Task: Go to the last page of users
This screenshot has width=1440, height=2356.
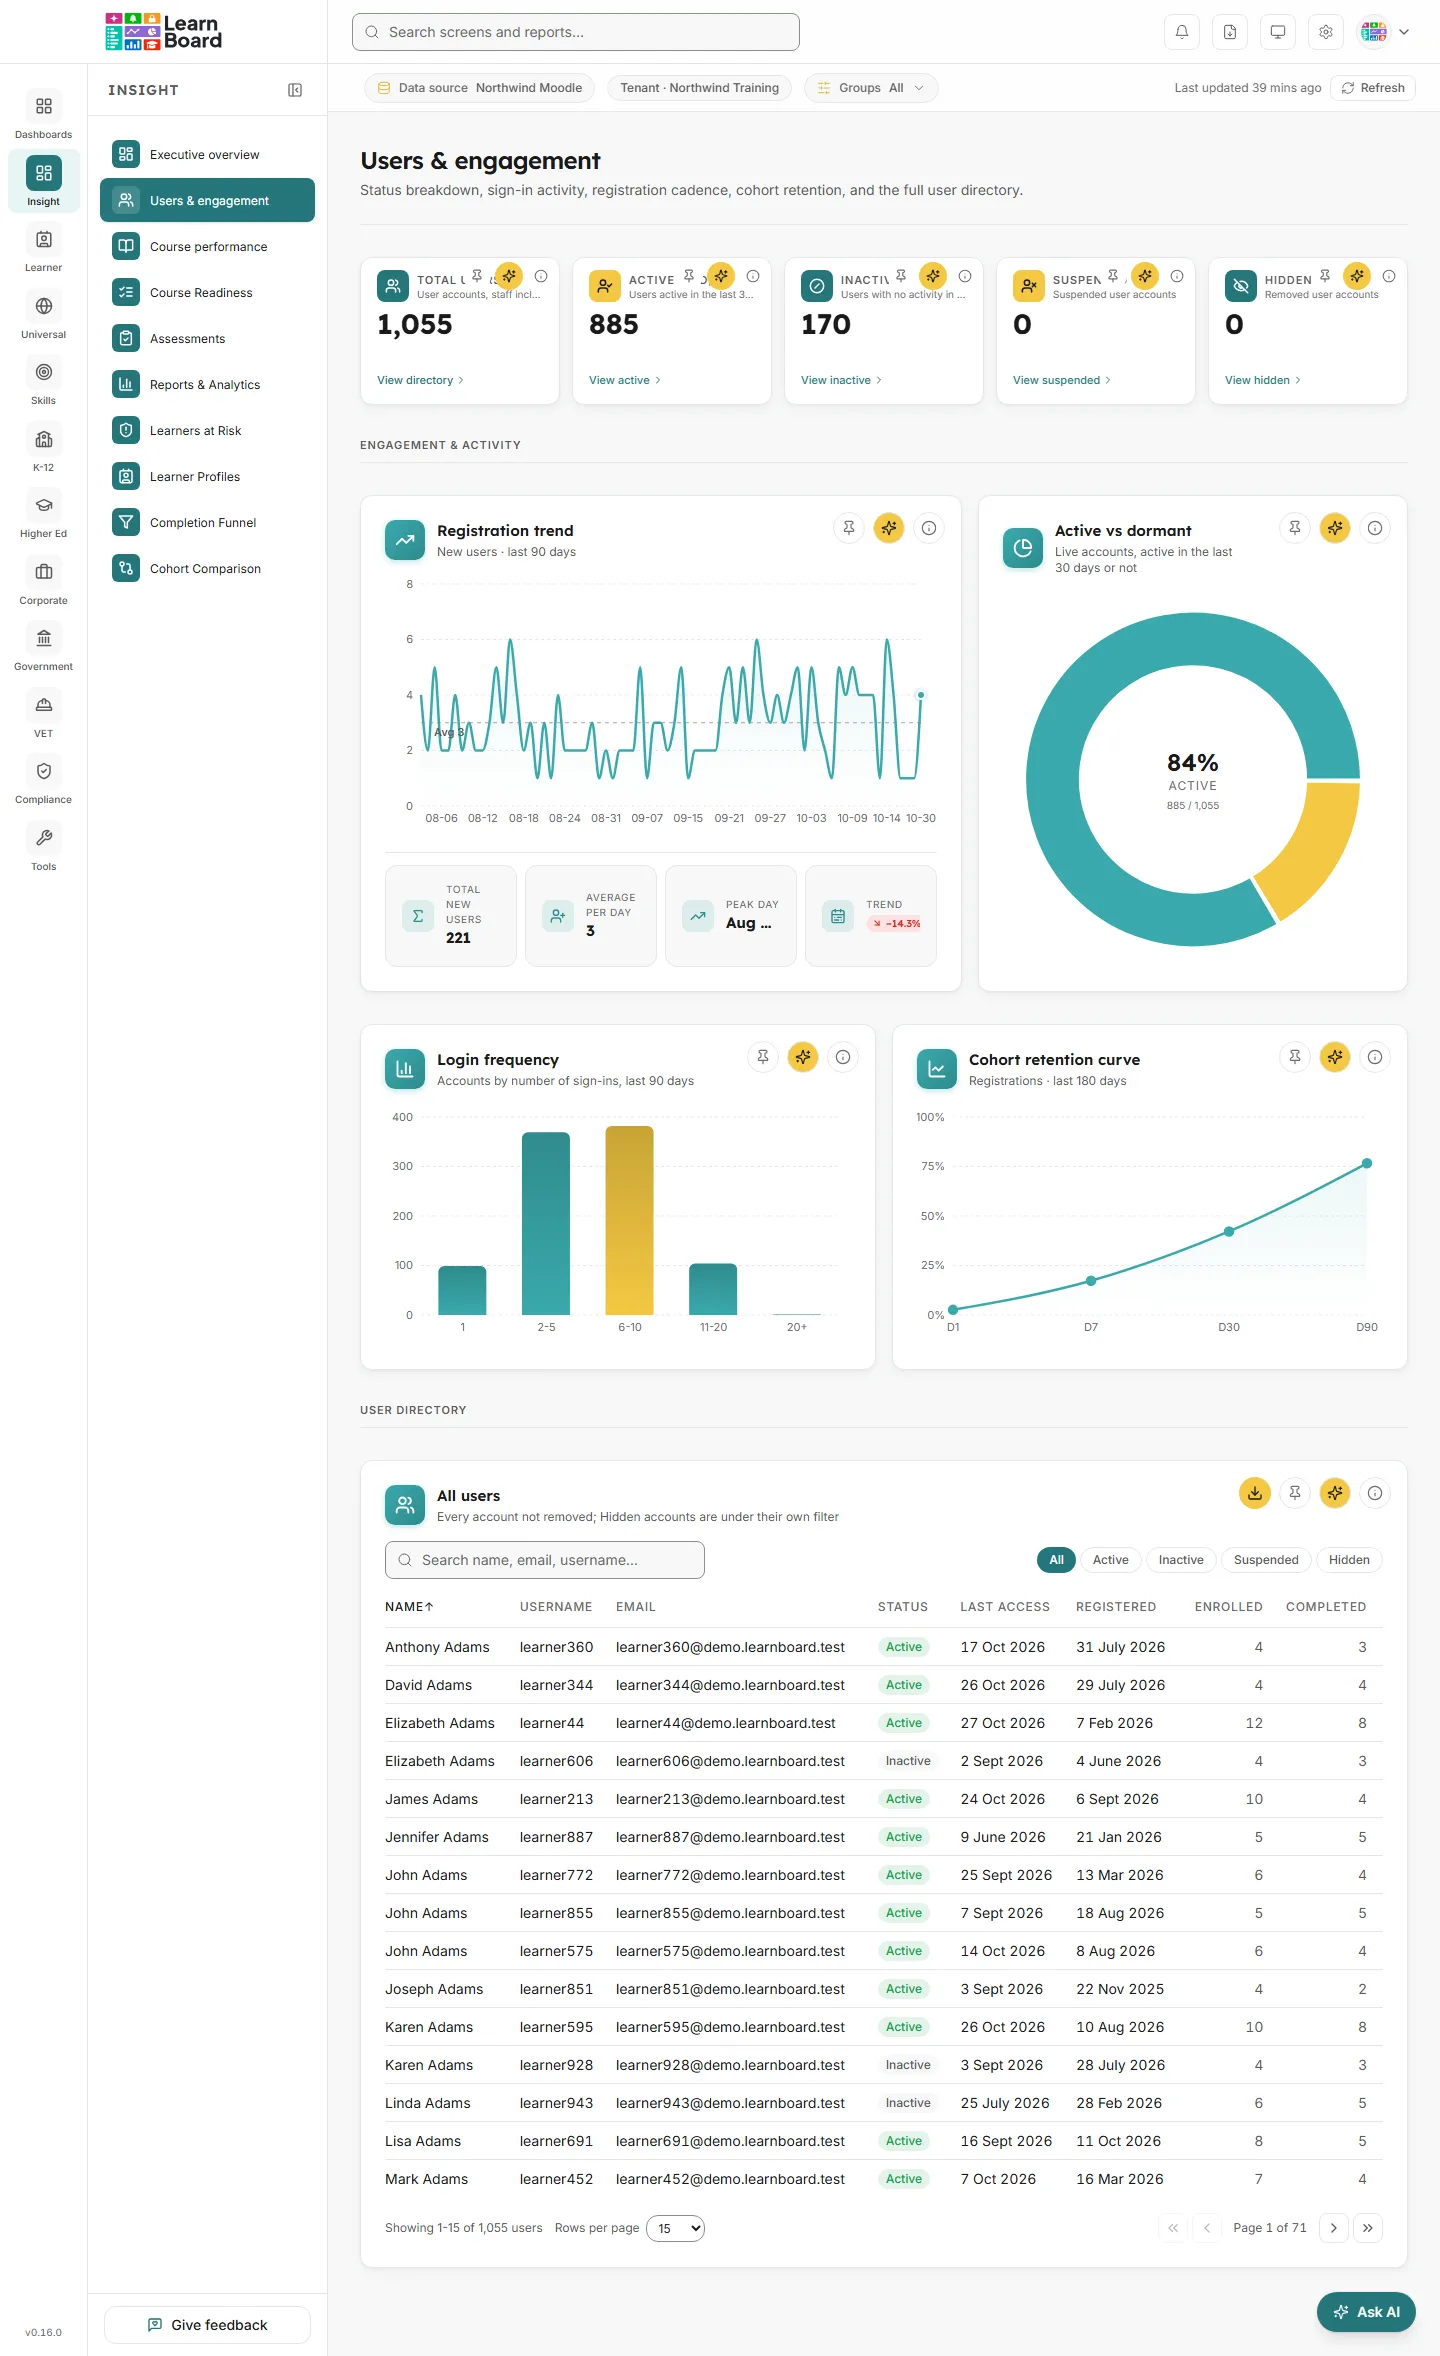Action: tap(1368, 2228)
